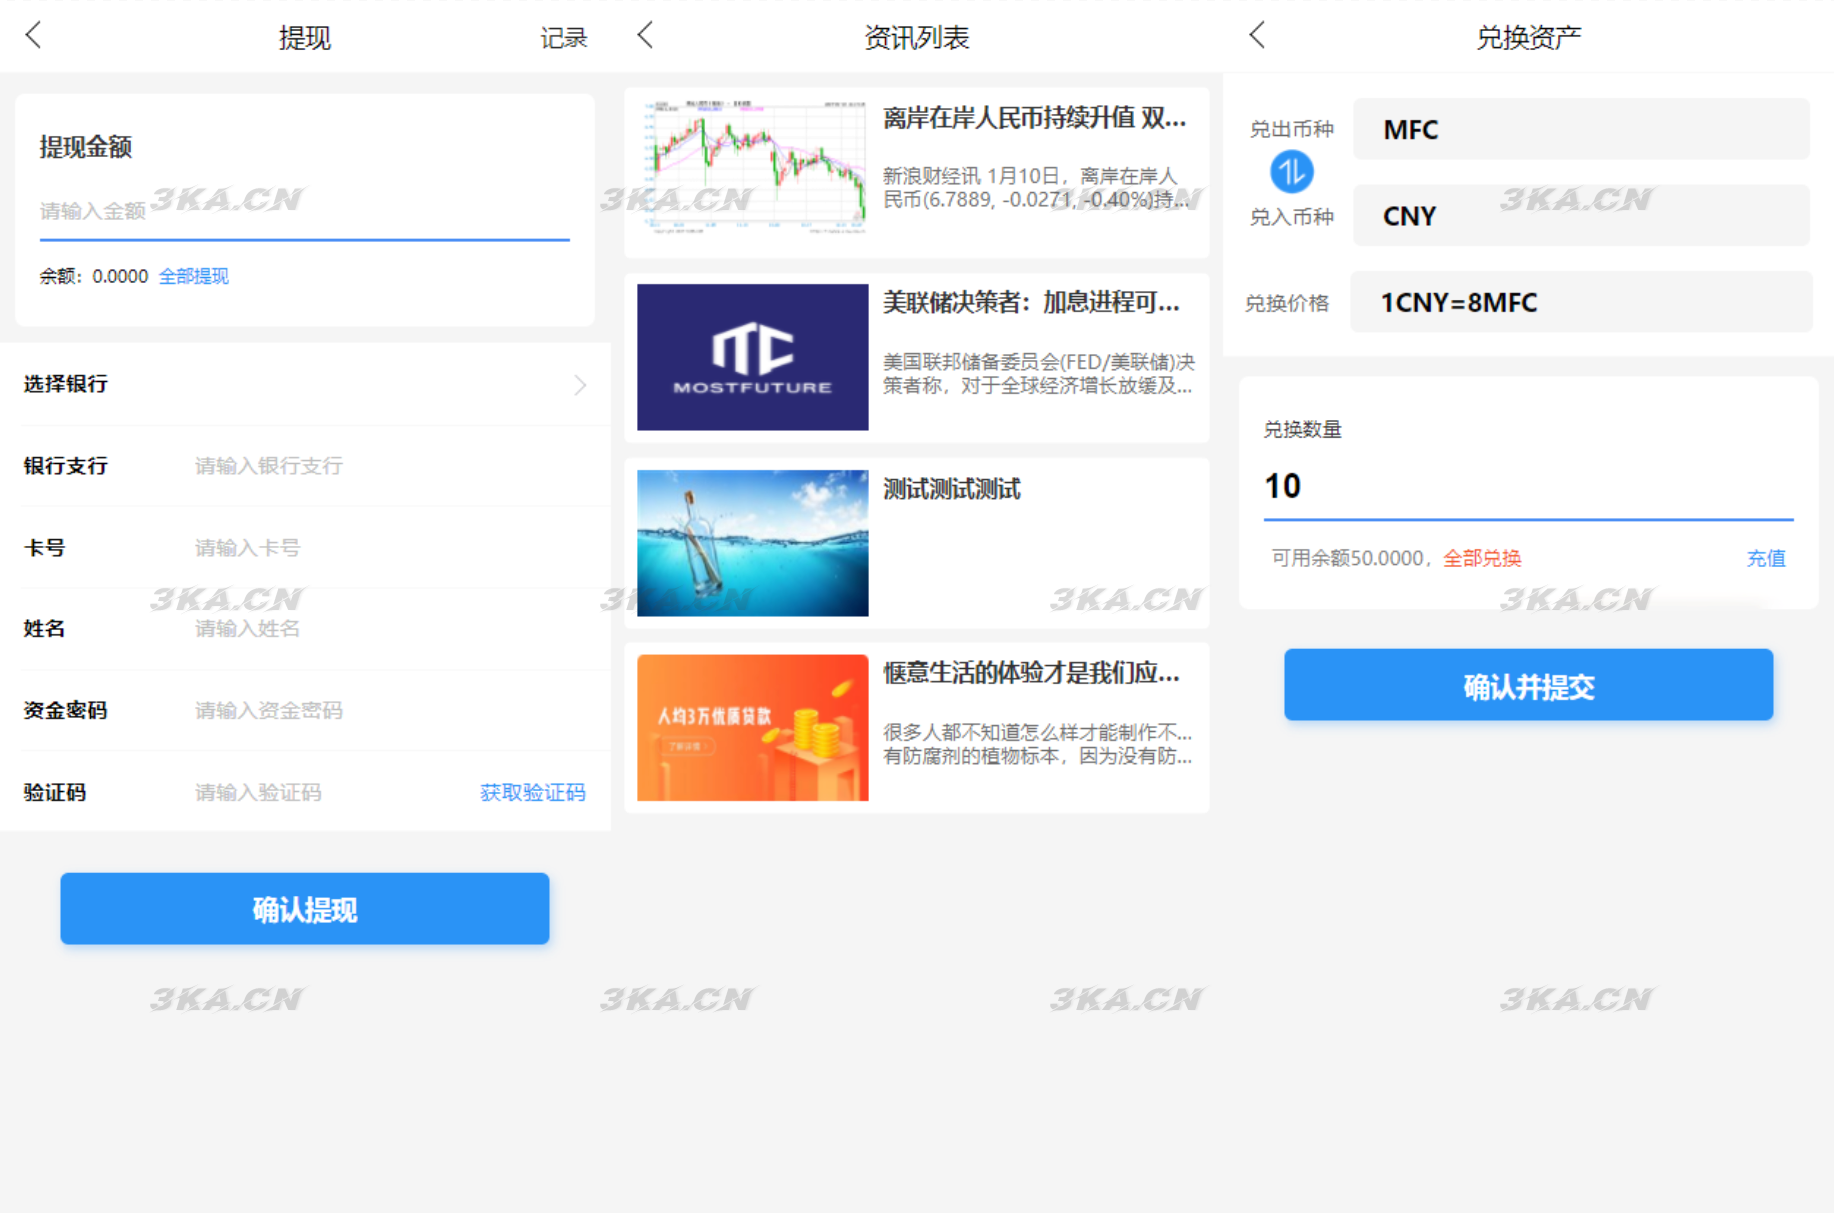
Task: Click the back arrow on 兑换资产 page
Action: click(x=1257, y=36)
